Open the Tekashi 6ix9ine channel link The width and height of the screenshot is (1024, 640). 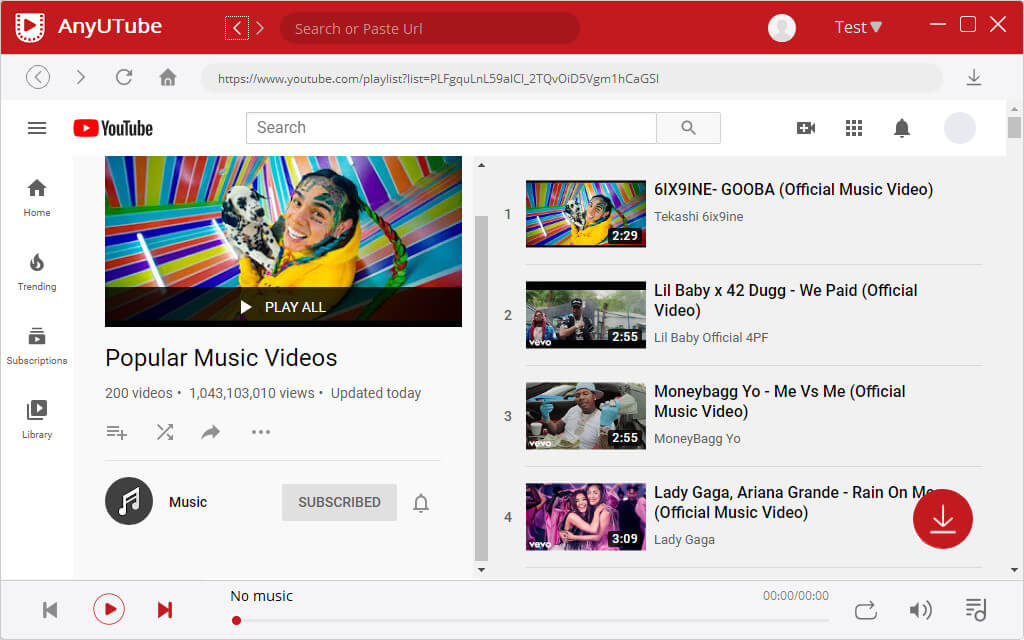click(698, 217)
